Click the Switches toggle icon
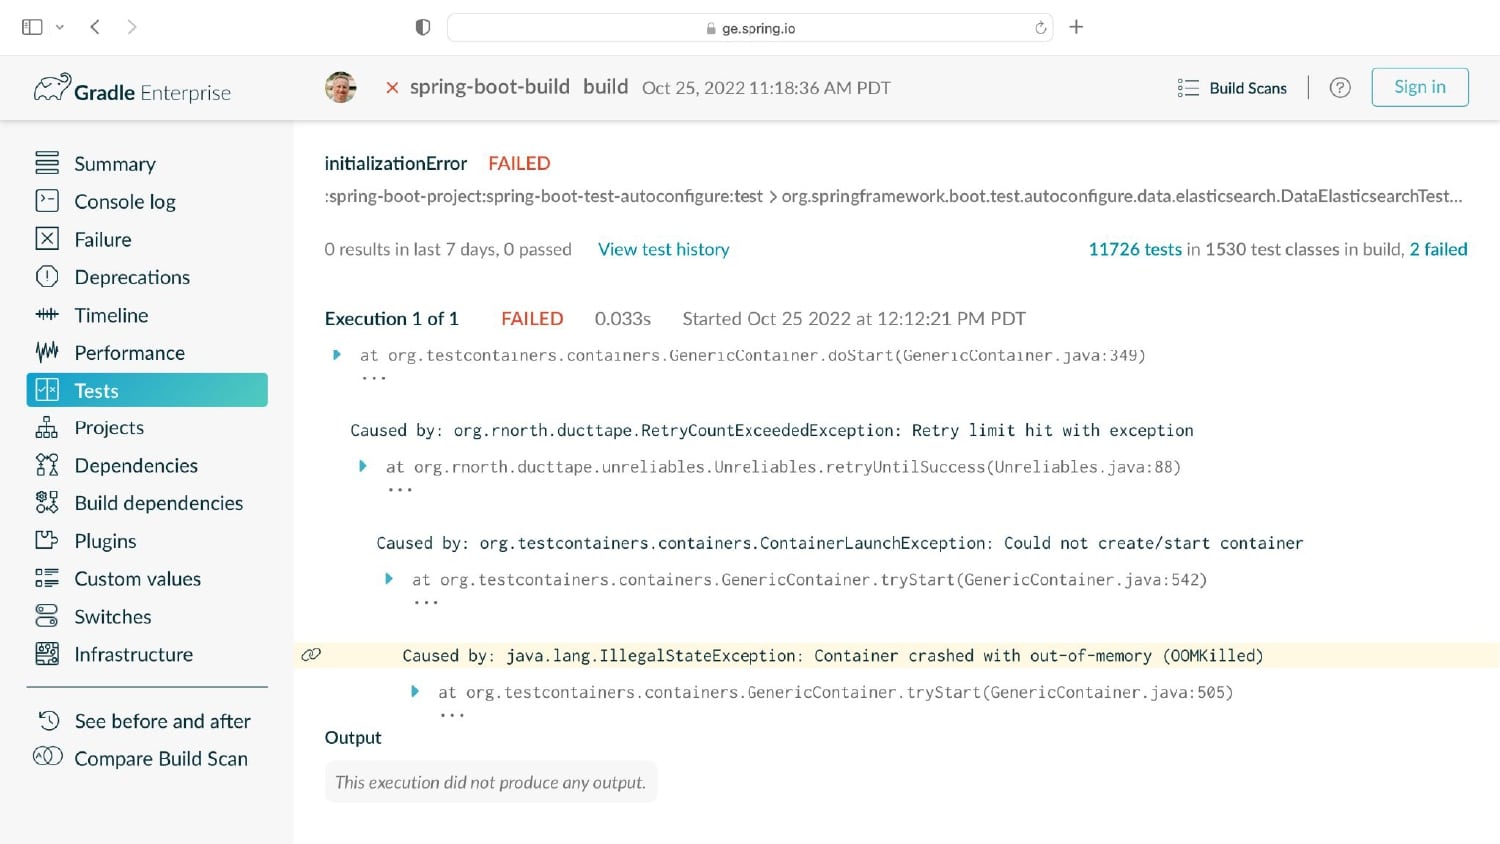Image resolution: width=1500 pixels, height=844 pixels. click(47, 616)
